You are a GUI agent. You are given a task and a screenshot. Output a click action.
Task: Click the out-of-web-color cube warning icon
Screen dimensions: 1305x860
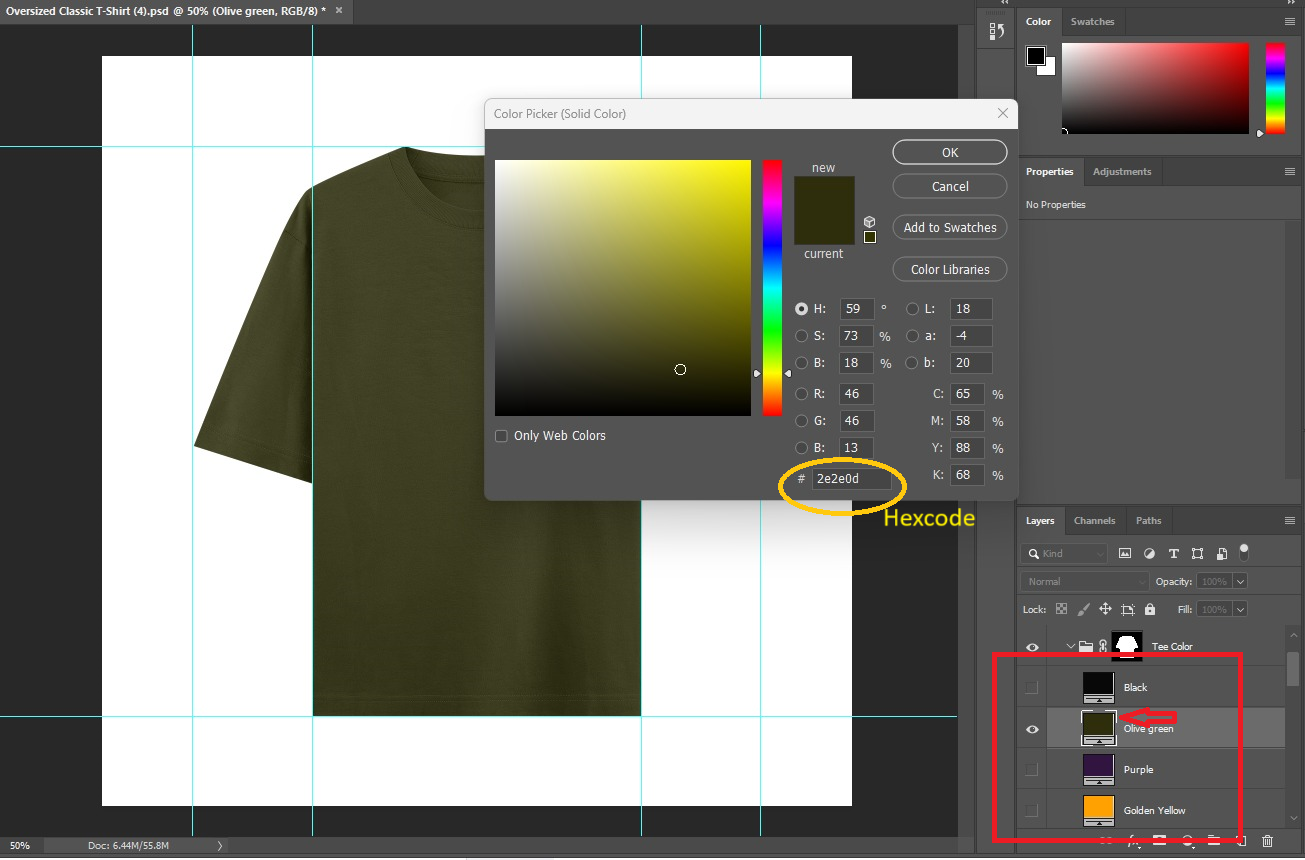pos(869,222)
